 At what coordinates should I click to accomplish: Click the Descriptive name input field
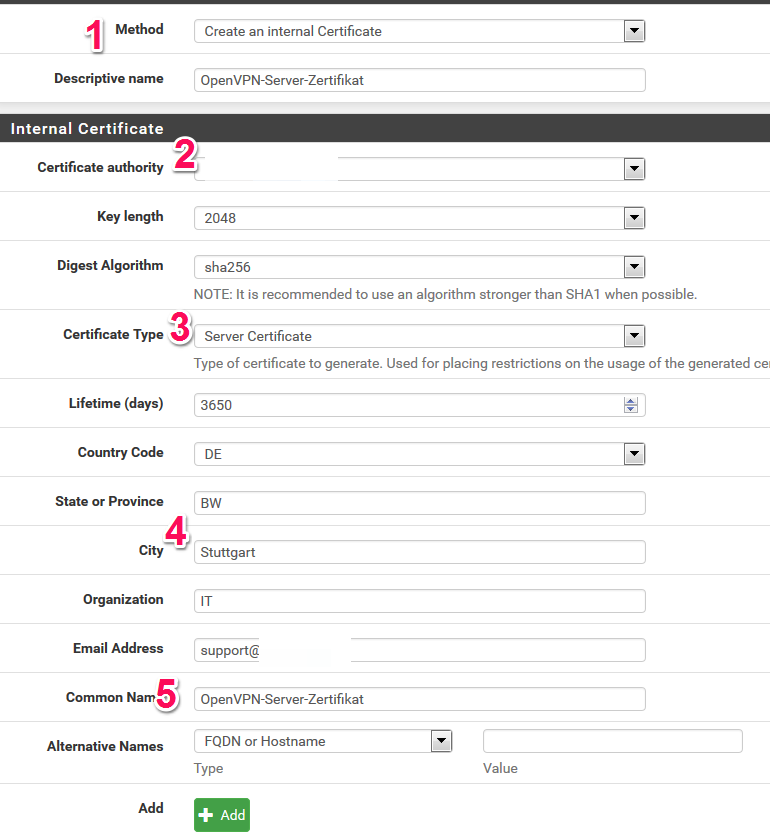click(x=420, y=80)
